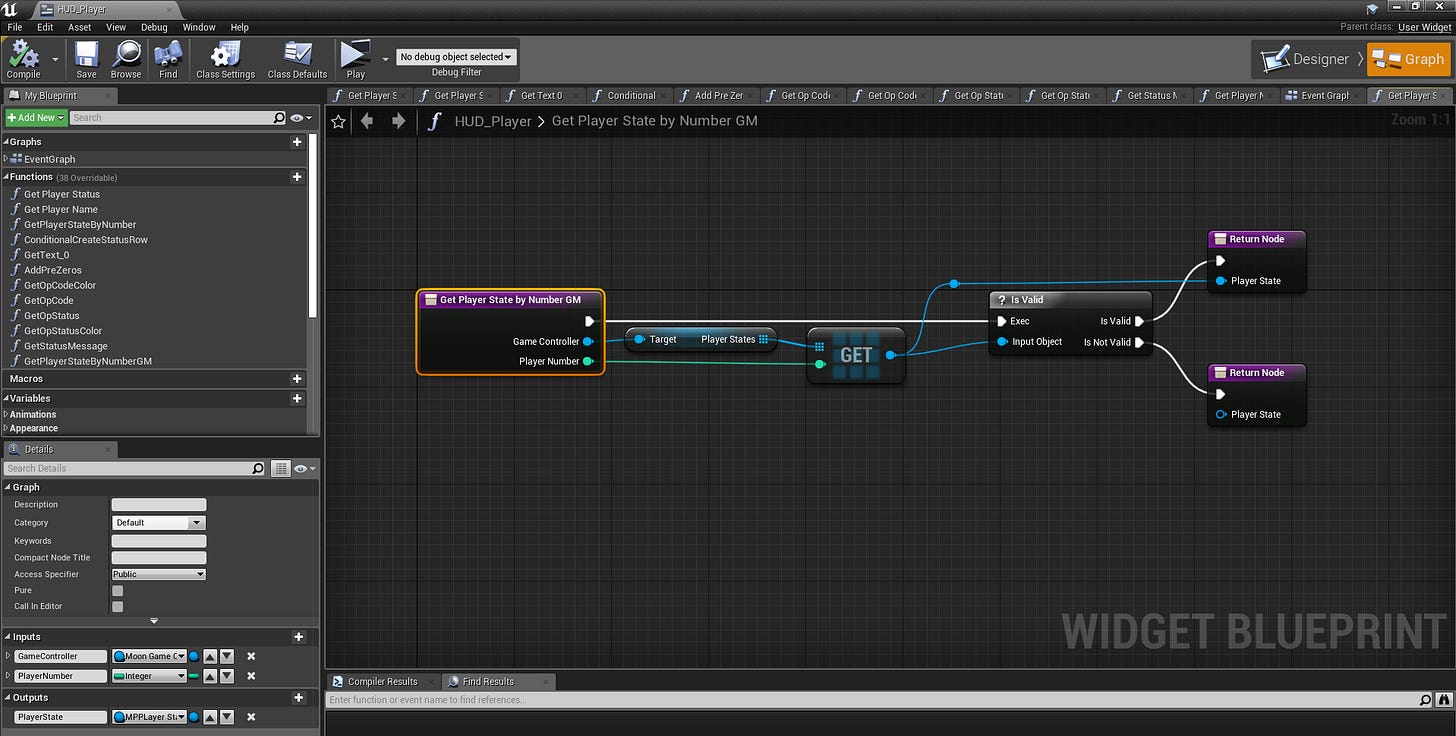Bookmark graph with the star icon
The image size is (1456, 736).
[x=338, y=121]
